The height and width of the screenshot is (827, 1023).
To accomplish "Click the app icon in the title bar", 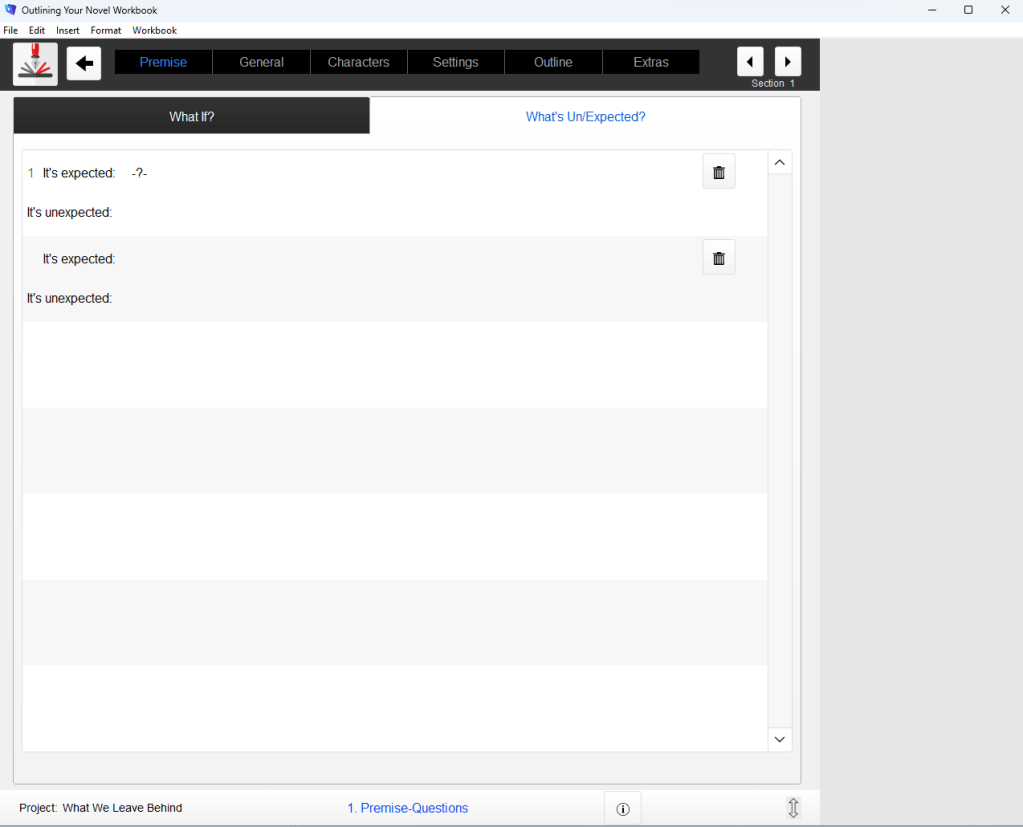I will point(10,10).
